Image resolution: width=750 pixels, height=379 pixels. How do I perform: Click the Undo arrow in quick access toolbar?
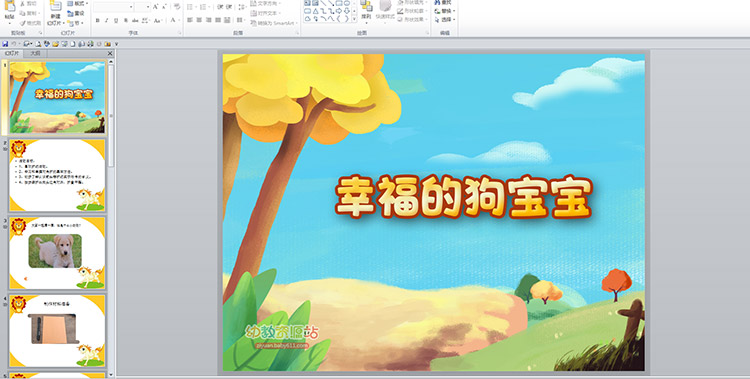click(13, 44)
